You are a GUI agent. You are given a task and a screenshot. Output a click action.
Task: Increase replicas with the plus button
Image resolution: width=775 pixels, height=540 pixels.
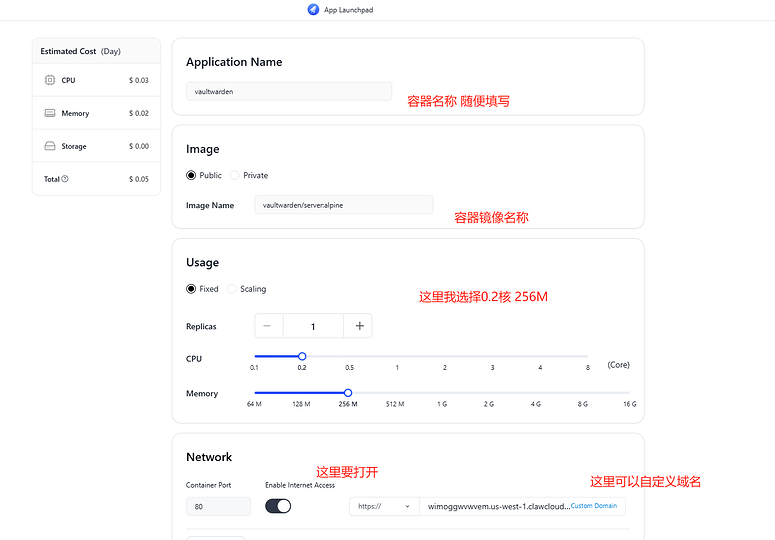coord(359,326)
